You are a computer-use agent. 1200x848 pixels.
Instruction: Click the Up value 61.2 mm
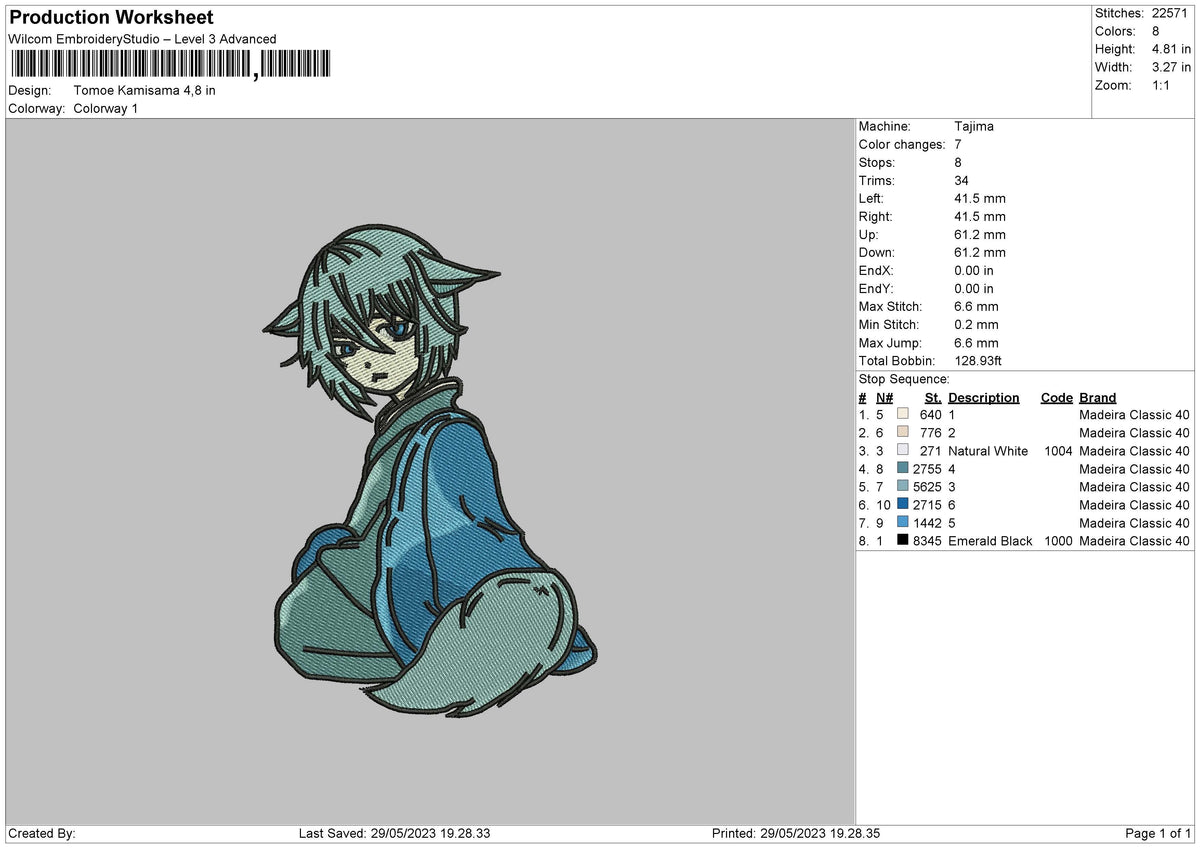tap(980, 234)
